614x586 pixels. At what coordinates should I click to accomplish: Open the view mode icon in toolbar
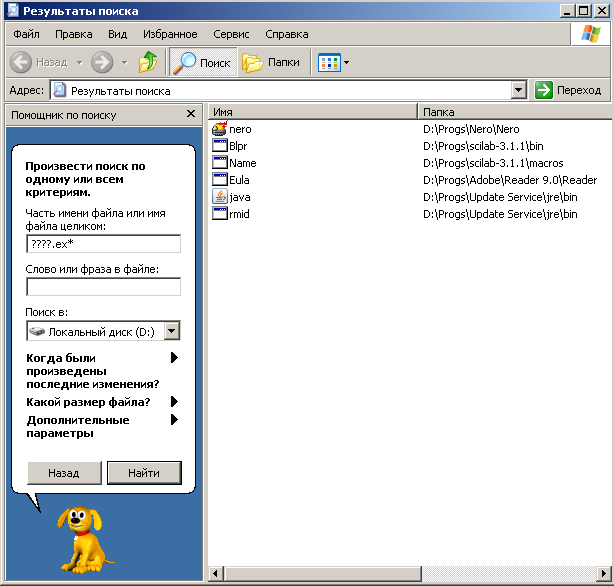pos(329,62)
